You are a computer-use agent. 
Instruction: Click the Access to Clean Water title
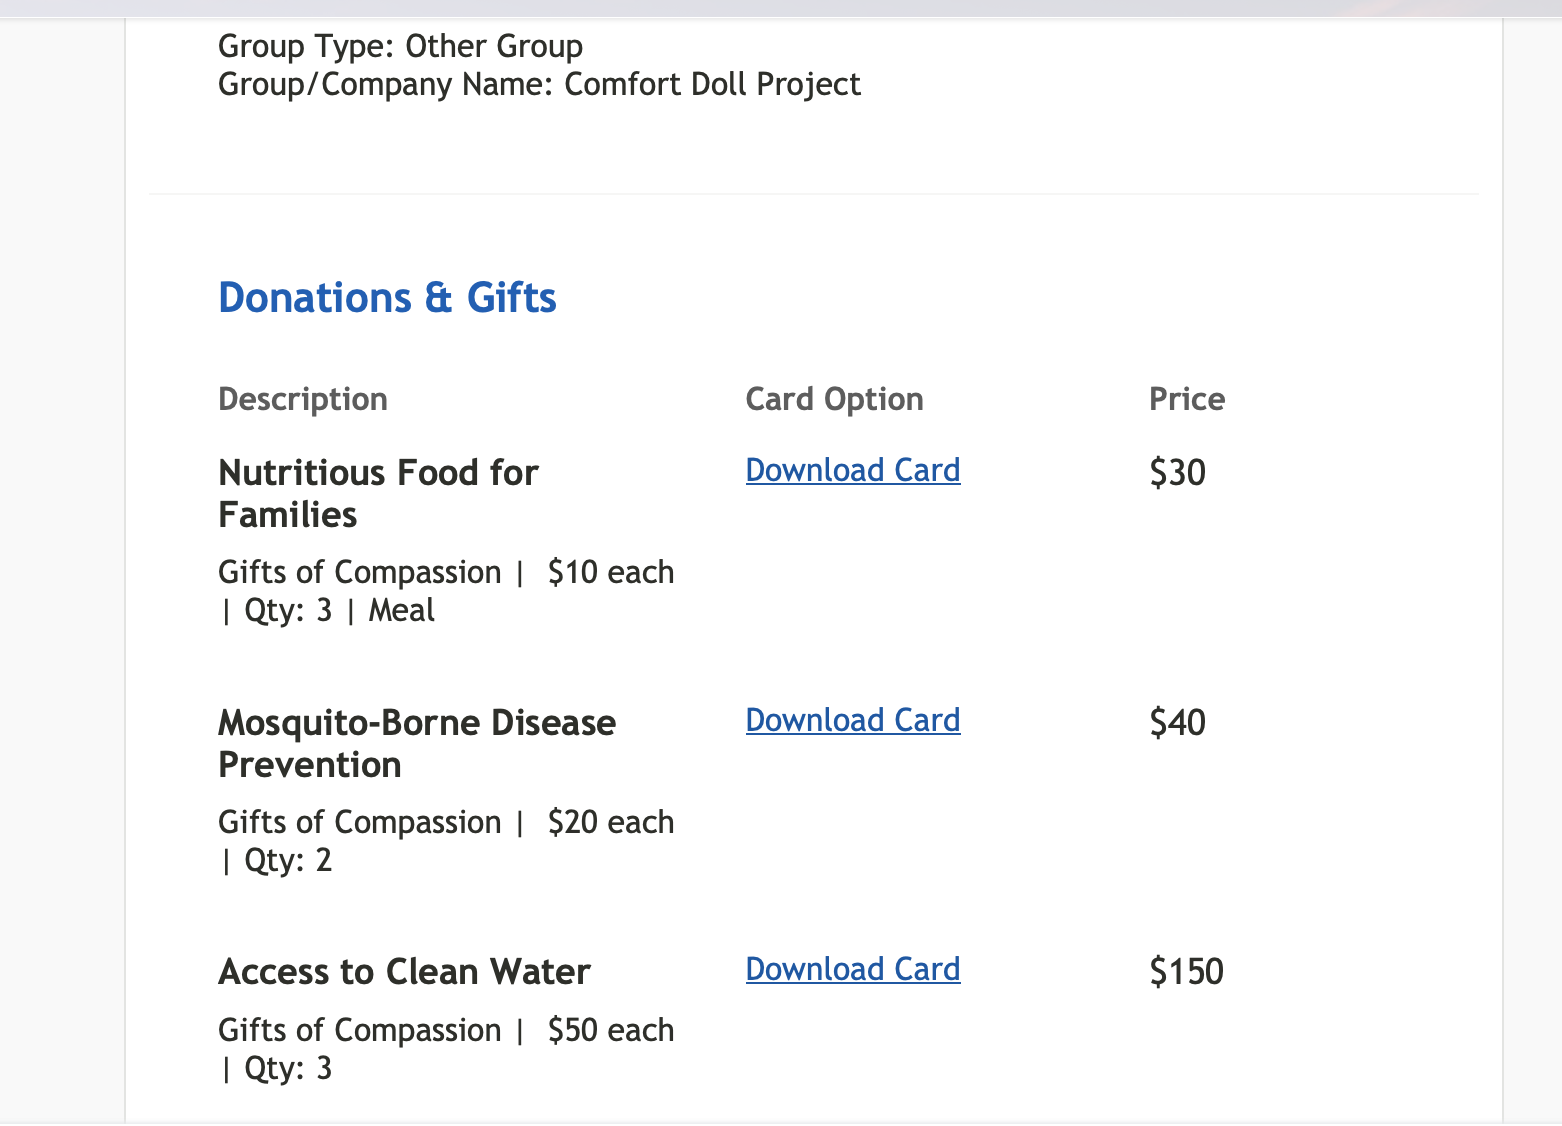[x=404, y=972]
